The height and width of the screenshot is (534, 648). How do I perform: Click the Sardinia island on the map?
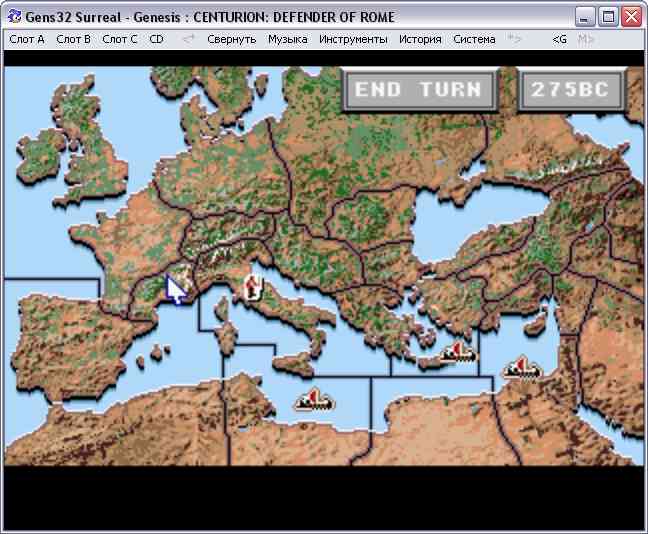pyautogui.click(x=226, y=338)
